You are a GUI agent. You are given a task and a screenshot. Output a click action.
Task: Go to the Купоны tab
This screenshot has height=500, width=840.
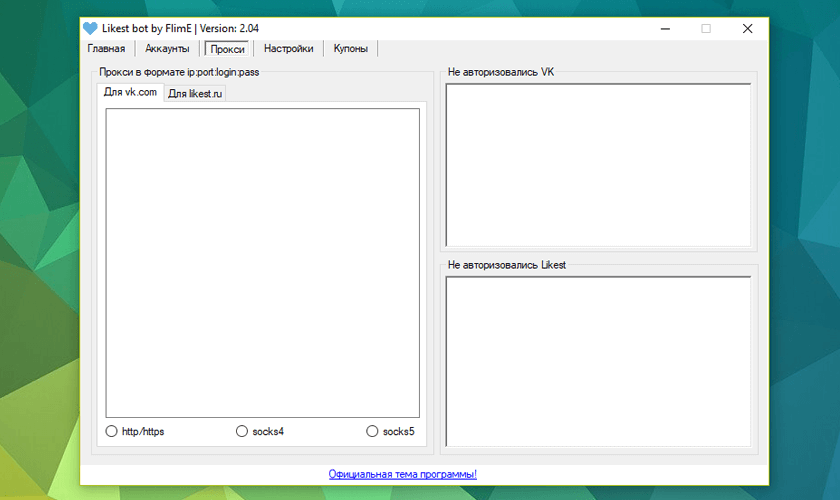pos(350,49)
